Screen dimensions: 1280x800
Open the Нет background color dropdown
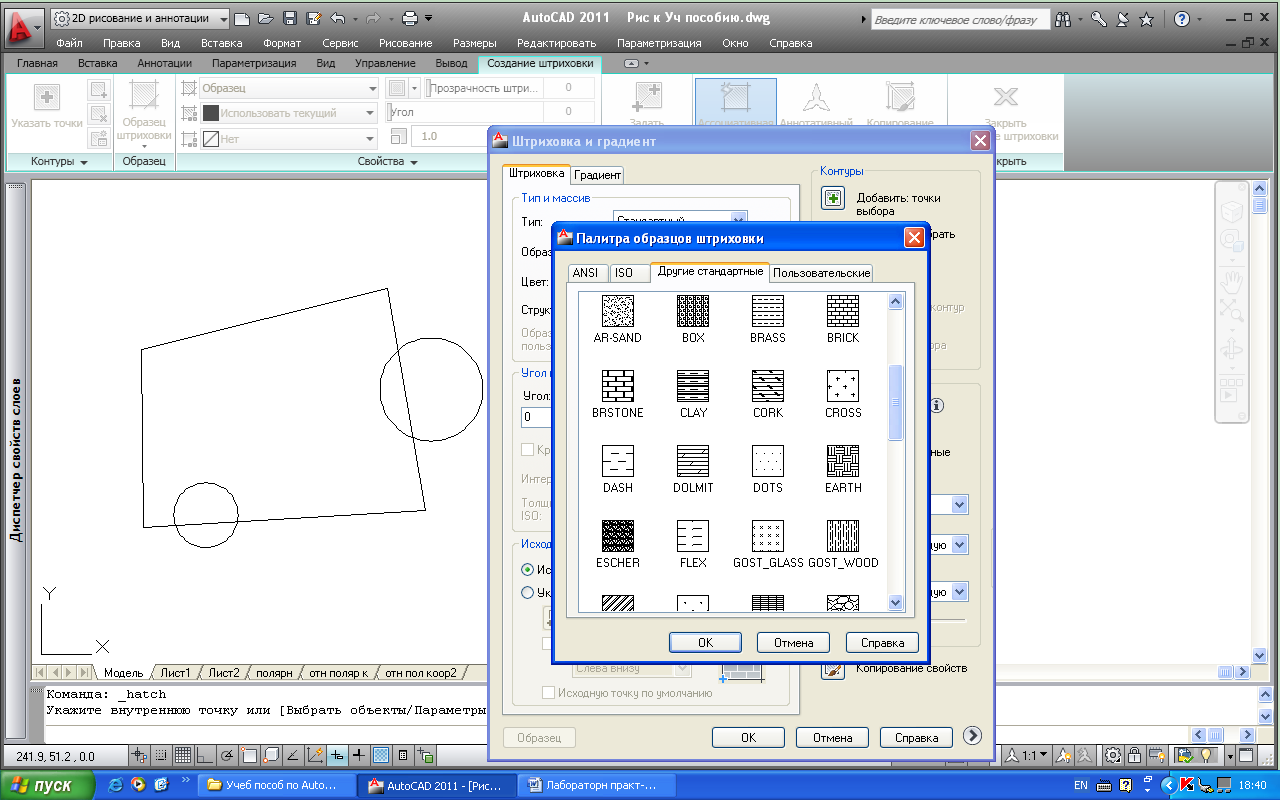coord(288,139)
